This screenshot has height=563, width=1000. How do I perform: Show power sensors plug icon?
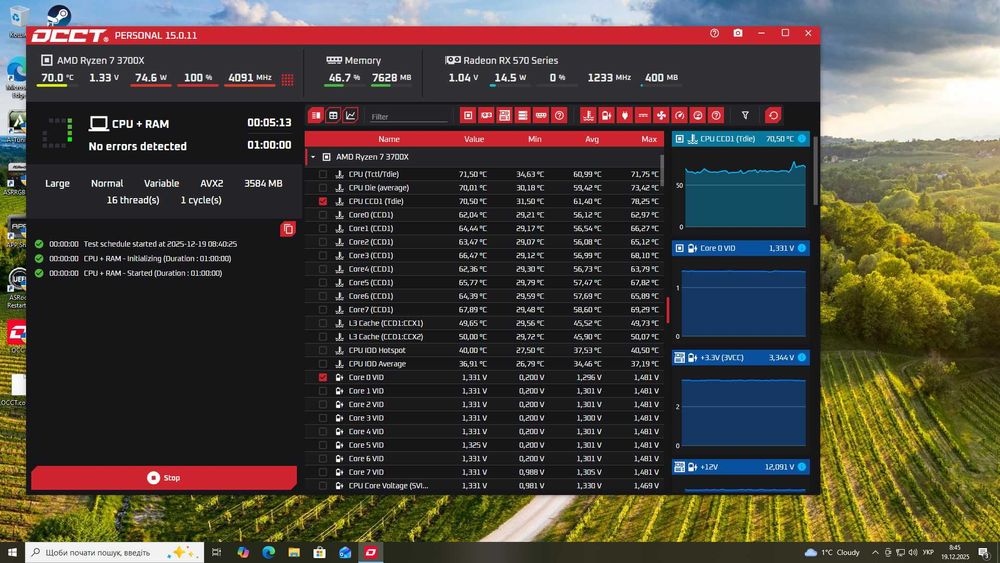625,115
